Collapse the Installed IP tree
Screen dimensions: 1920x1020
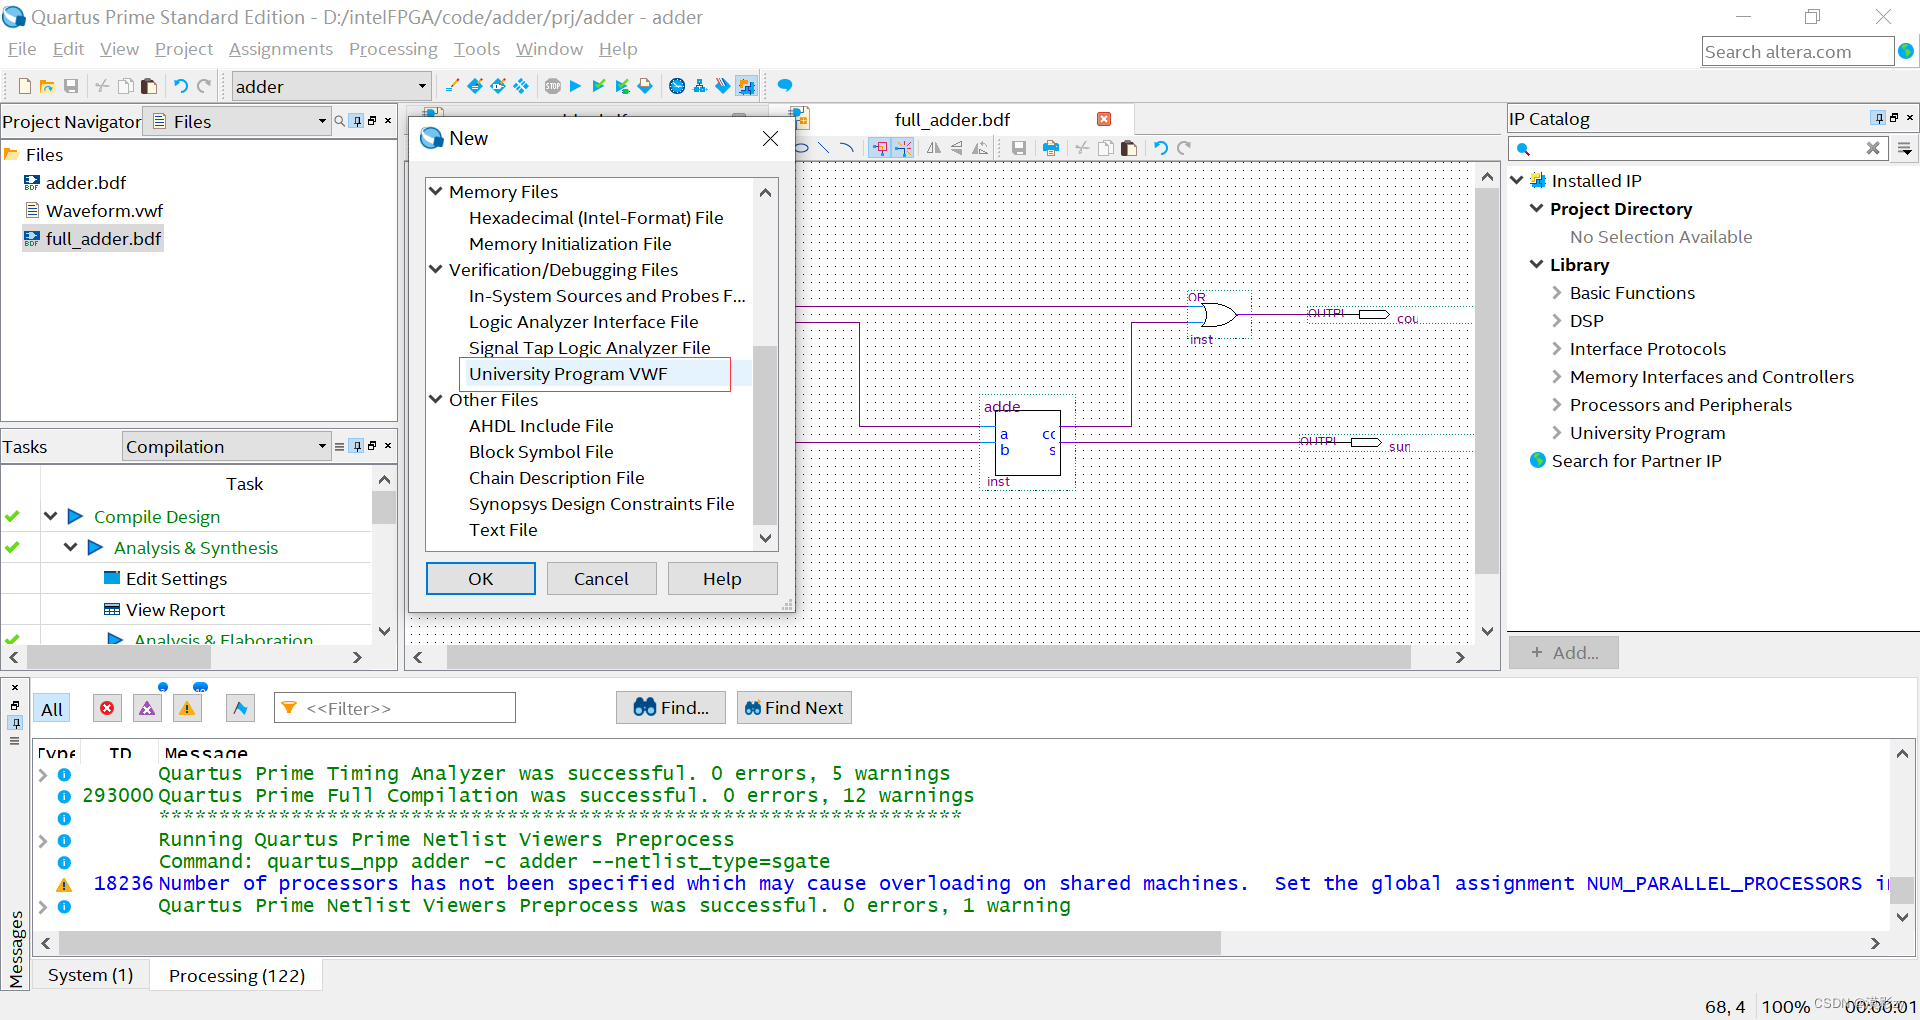(1517, 180)
